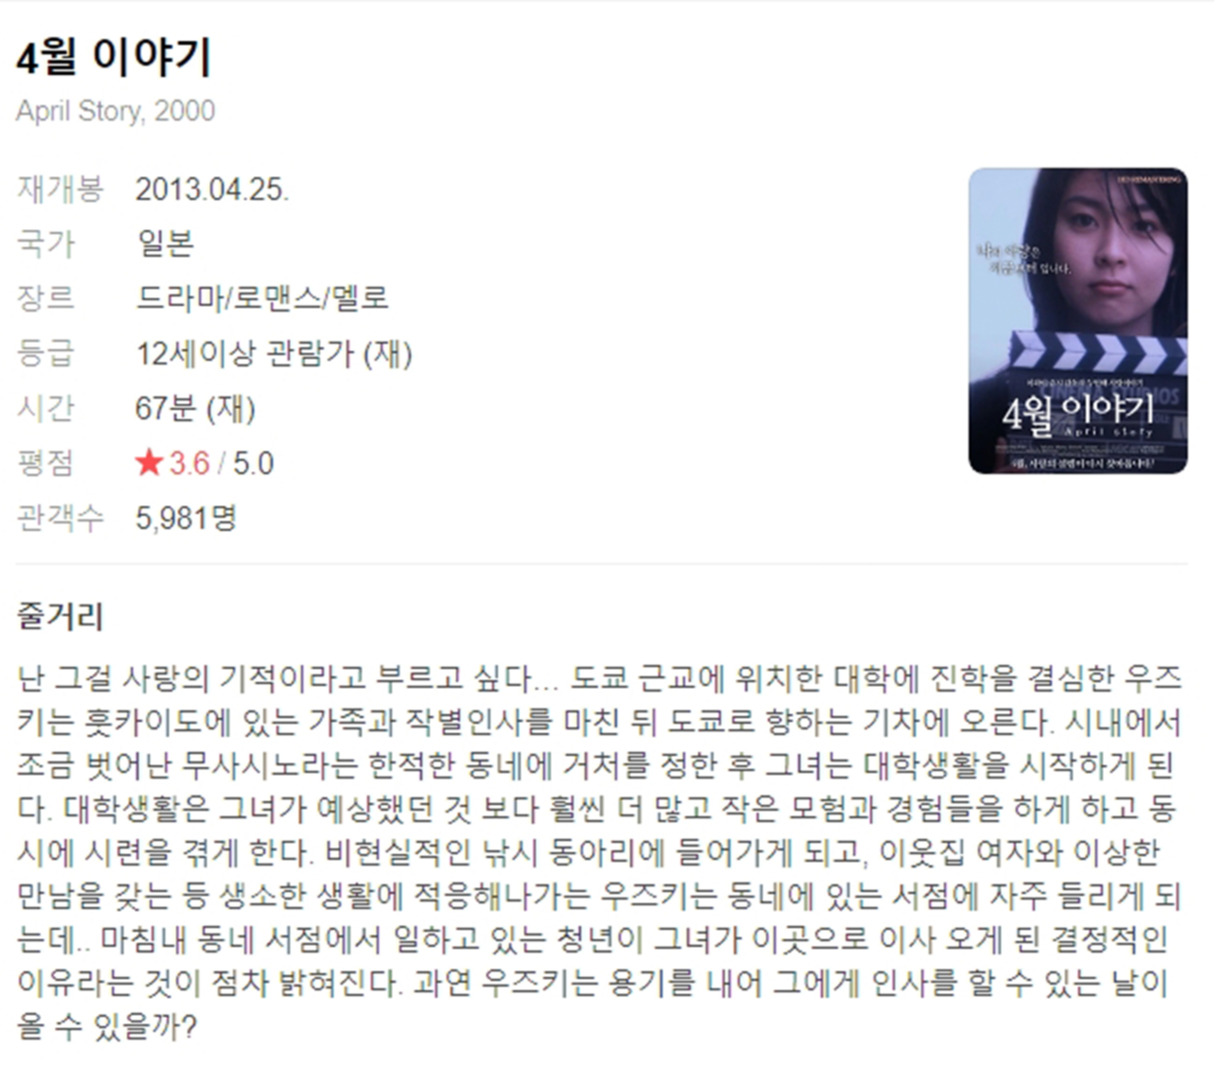Click the genre text 드라마/로맨스/멜로
Screen dimensions: 1223x1071
(262, 298)
